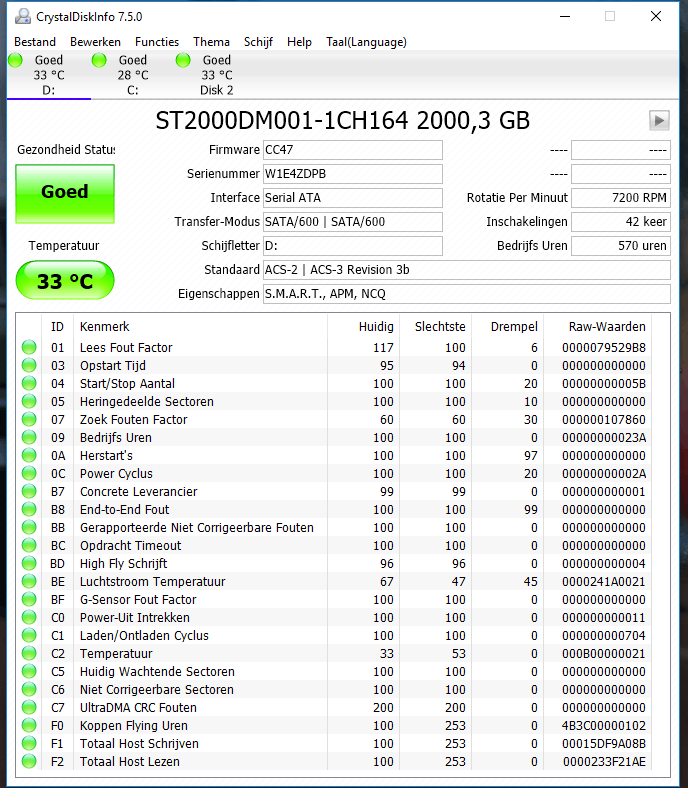Click status icon of Totaal Host Lezen row

(29, 761)
